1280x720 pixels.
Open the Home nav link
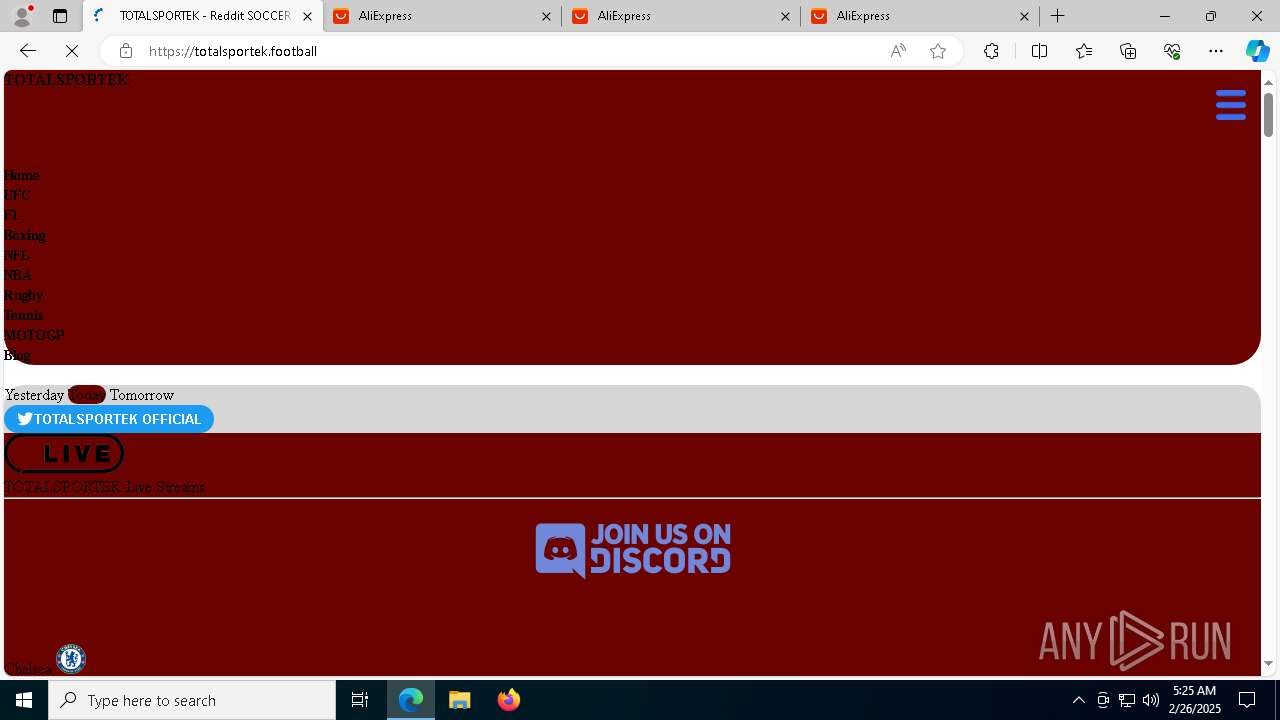21,175
